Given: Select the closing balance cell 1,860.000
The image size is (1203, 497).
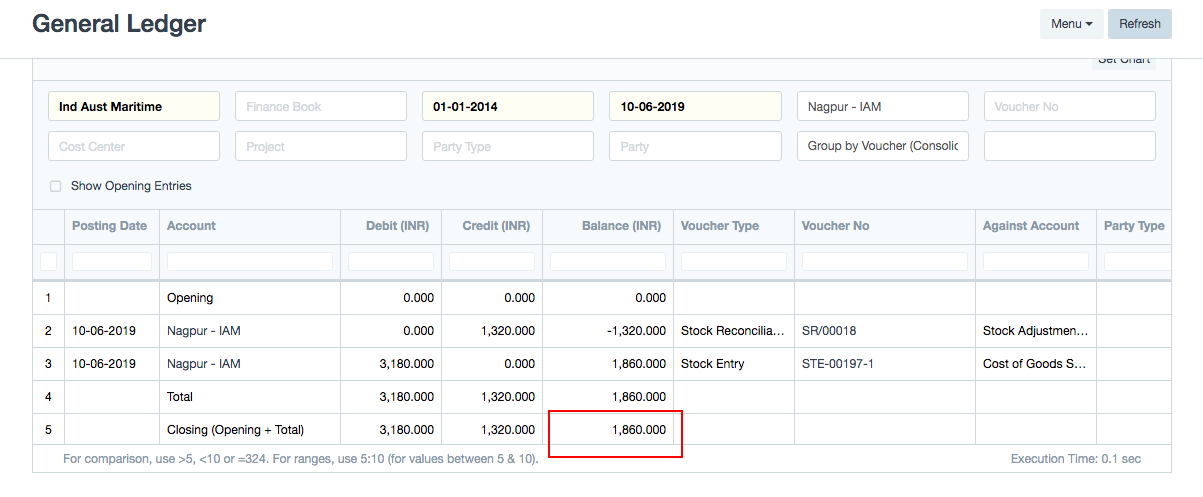Looking at the screenshot, I should point(615,431).
